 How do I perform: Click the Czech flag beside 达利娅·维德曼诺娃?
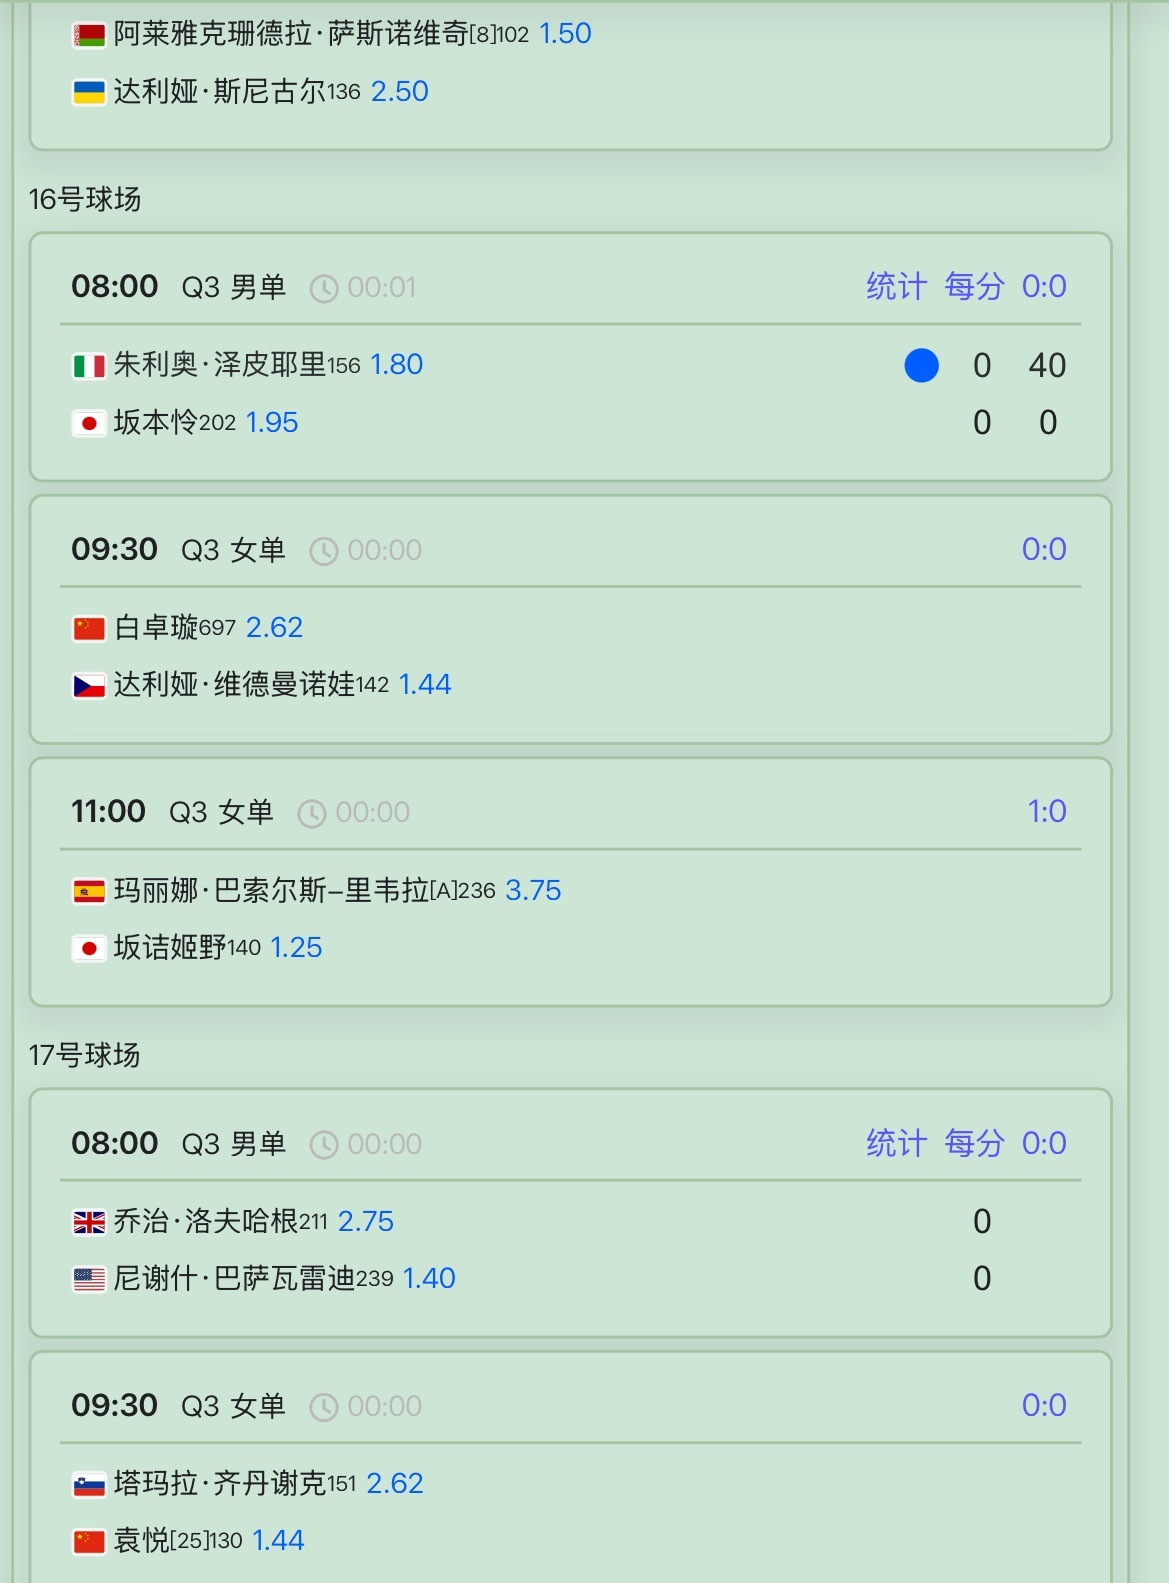pyautogui.click(x=89, y=686)
